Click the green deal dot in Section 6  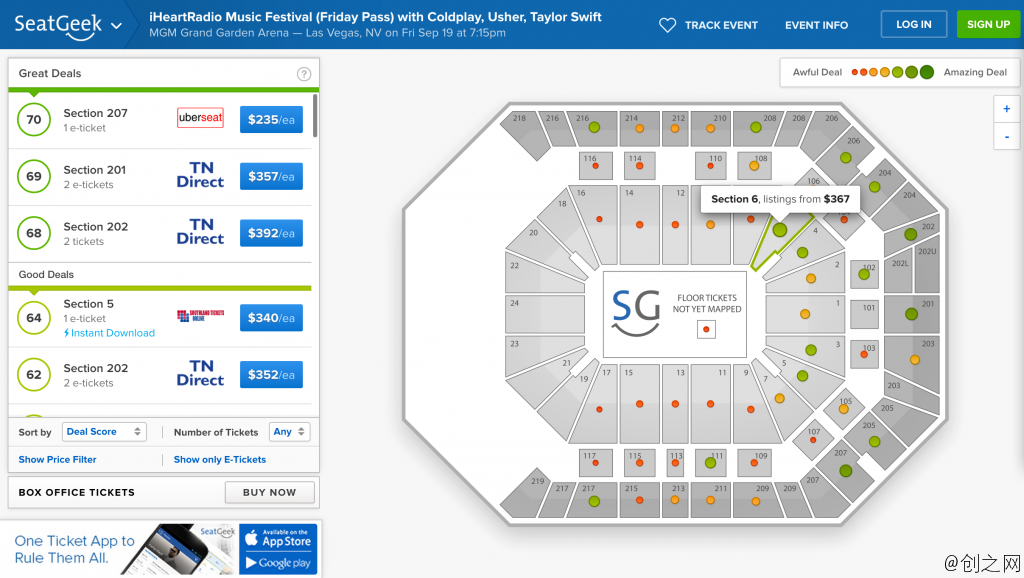pyautogui.click(x=780, y=230)
